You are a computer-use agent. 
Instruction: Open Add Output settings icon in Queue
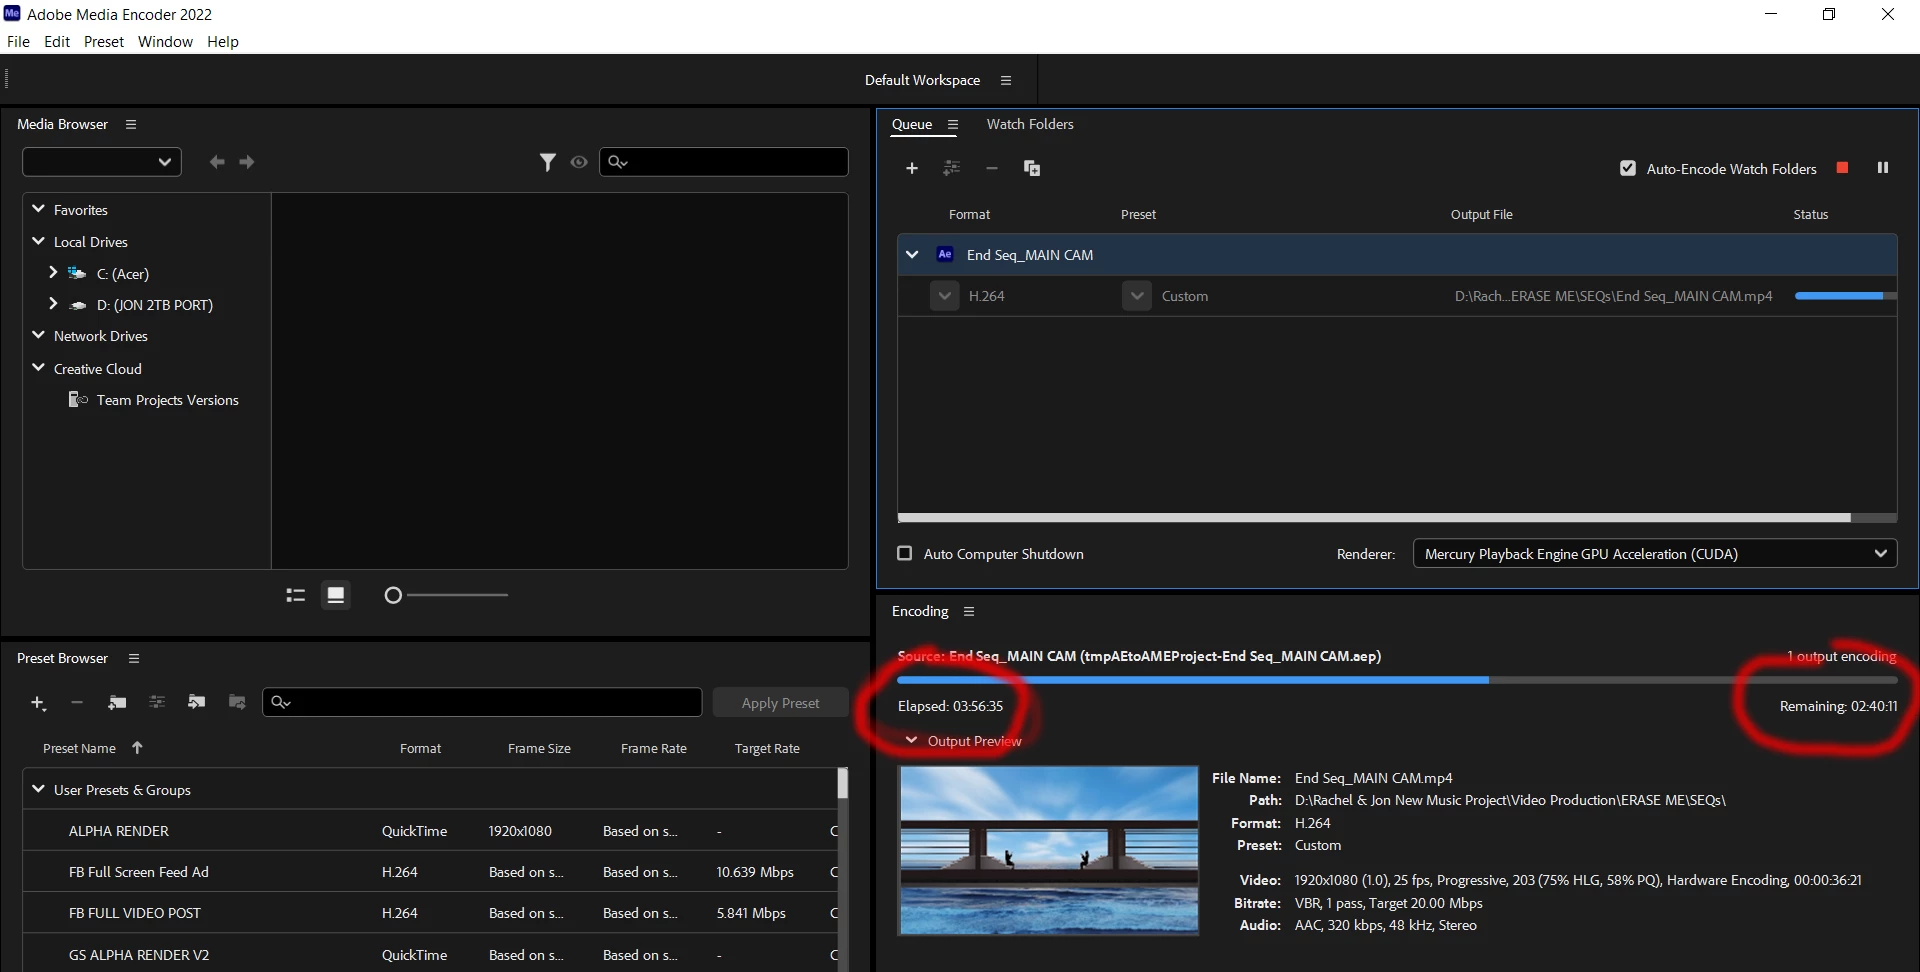(951, 168)
